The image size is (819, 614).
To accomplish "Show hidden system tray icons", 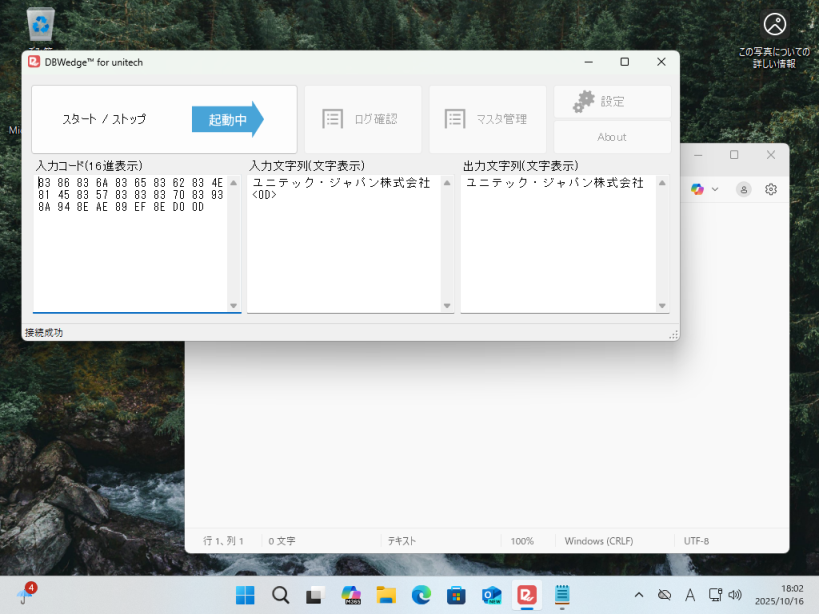I will point(639,595).
